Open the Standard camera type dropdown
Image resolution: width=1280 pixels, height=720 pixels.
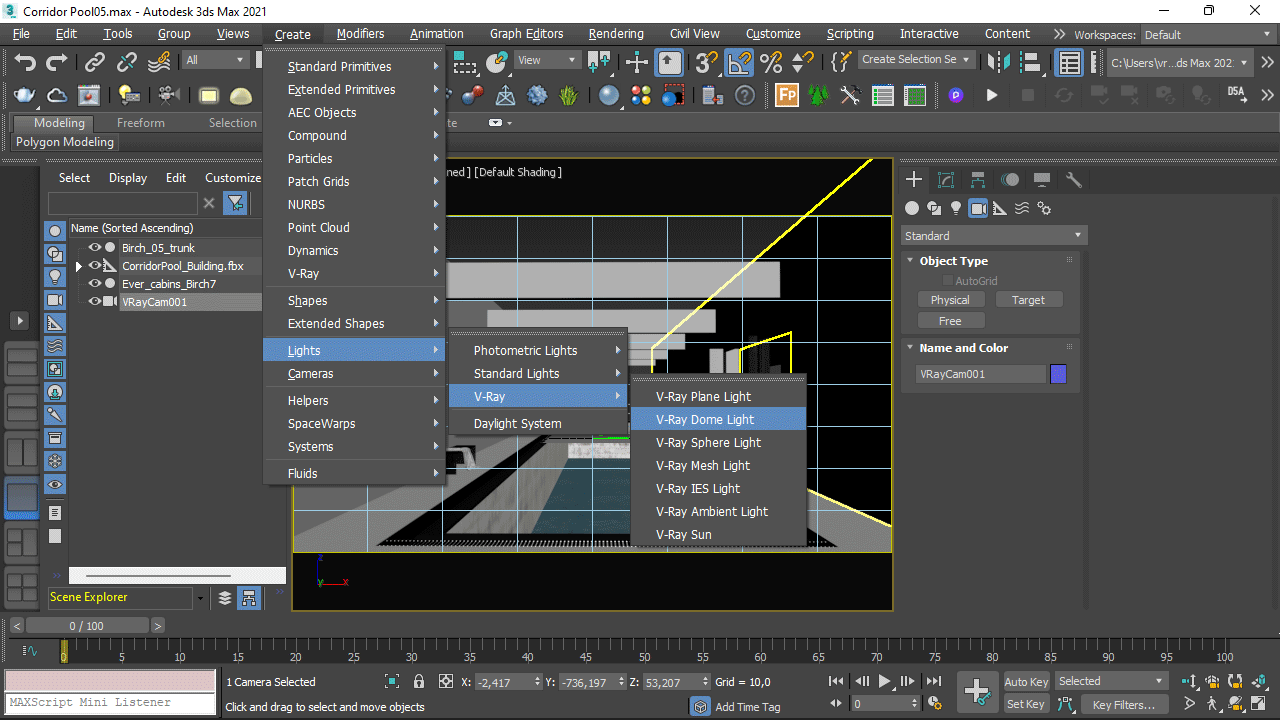pyautogui.click(x=993, y=236)
